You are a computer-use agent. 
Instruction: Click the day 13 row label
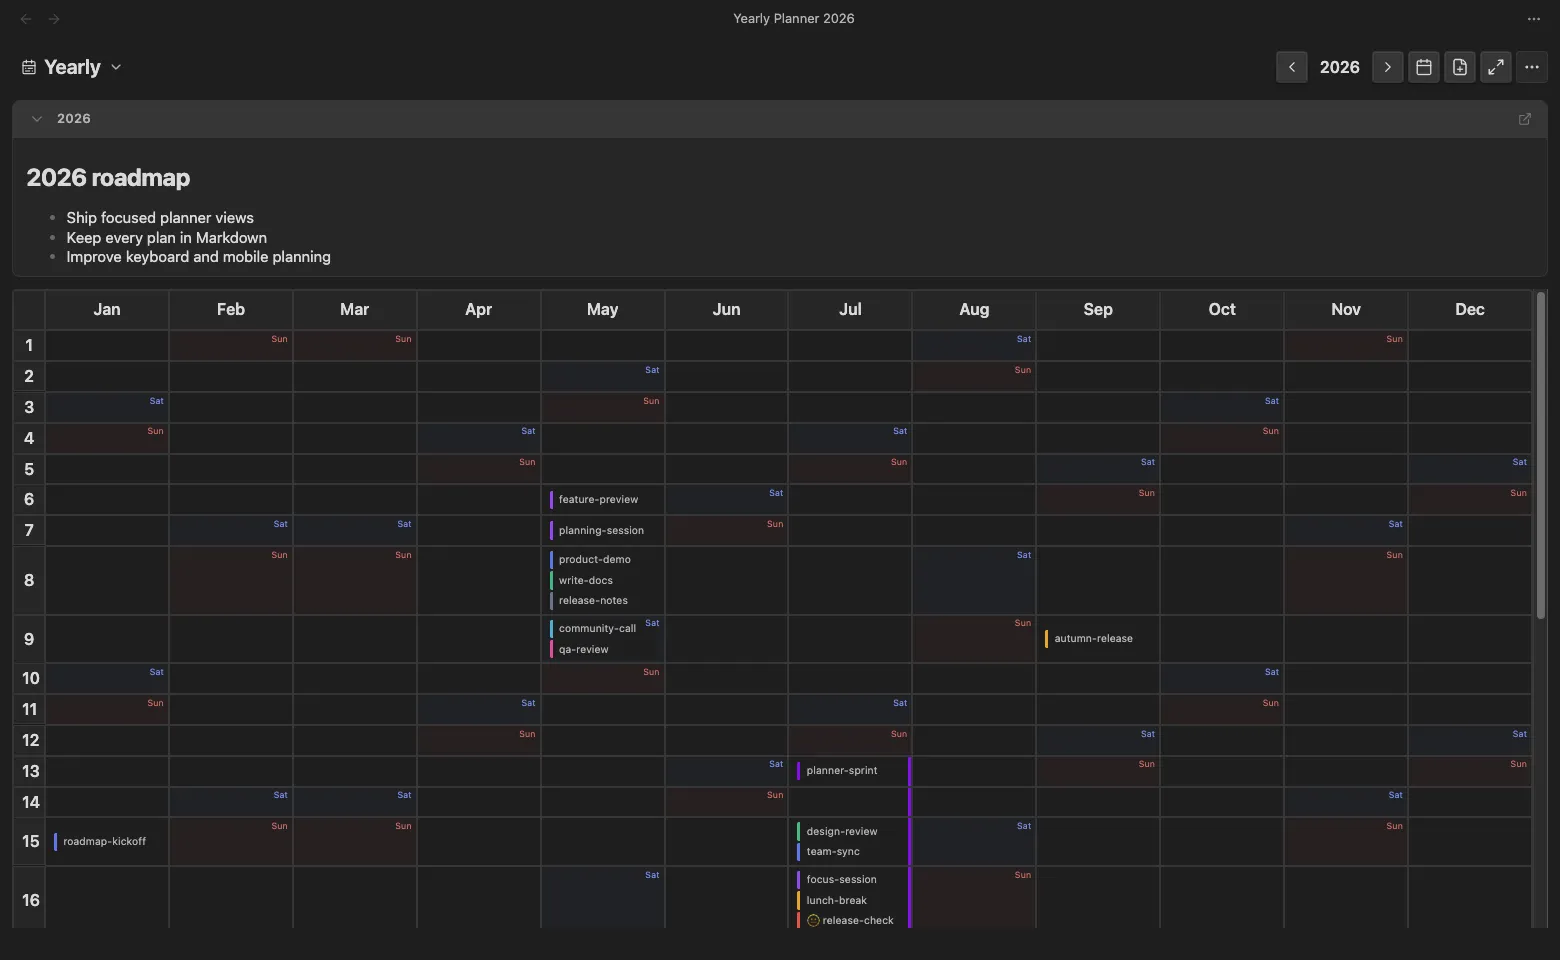pos(30,772)
